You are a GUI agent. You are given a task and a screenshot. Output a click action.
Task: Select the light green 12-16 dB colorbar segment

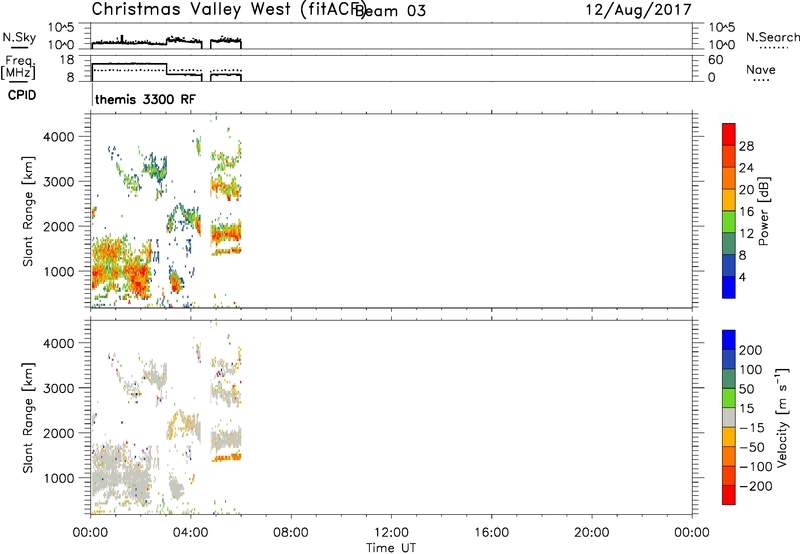[x=729, y=221]
